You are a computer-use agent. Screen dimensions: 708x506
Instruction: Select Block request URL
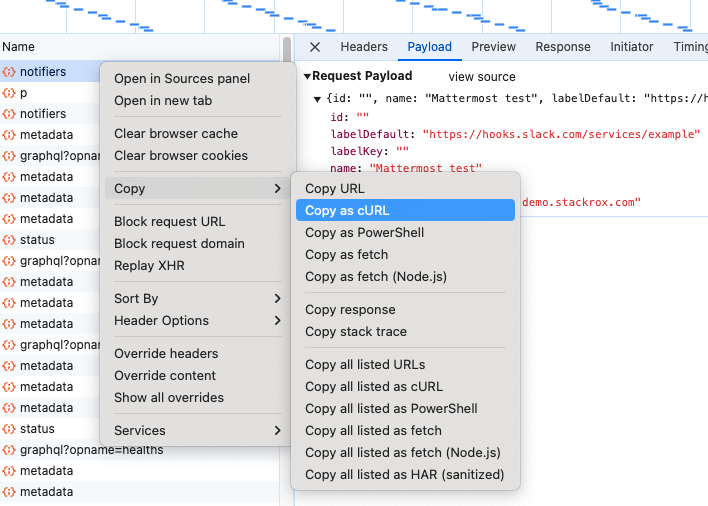[170, 222]
